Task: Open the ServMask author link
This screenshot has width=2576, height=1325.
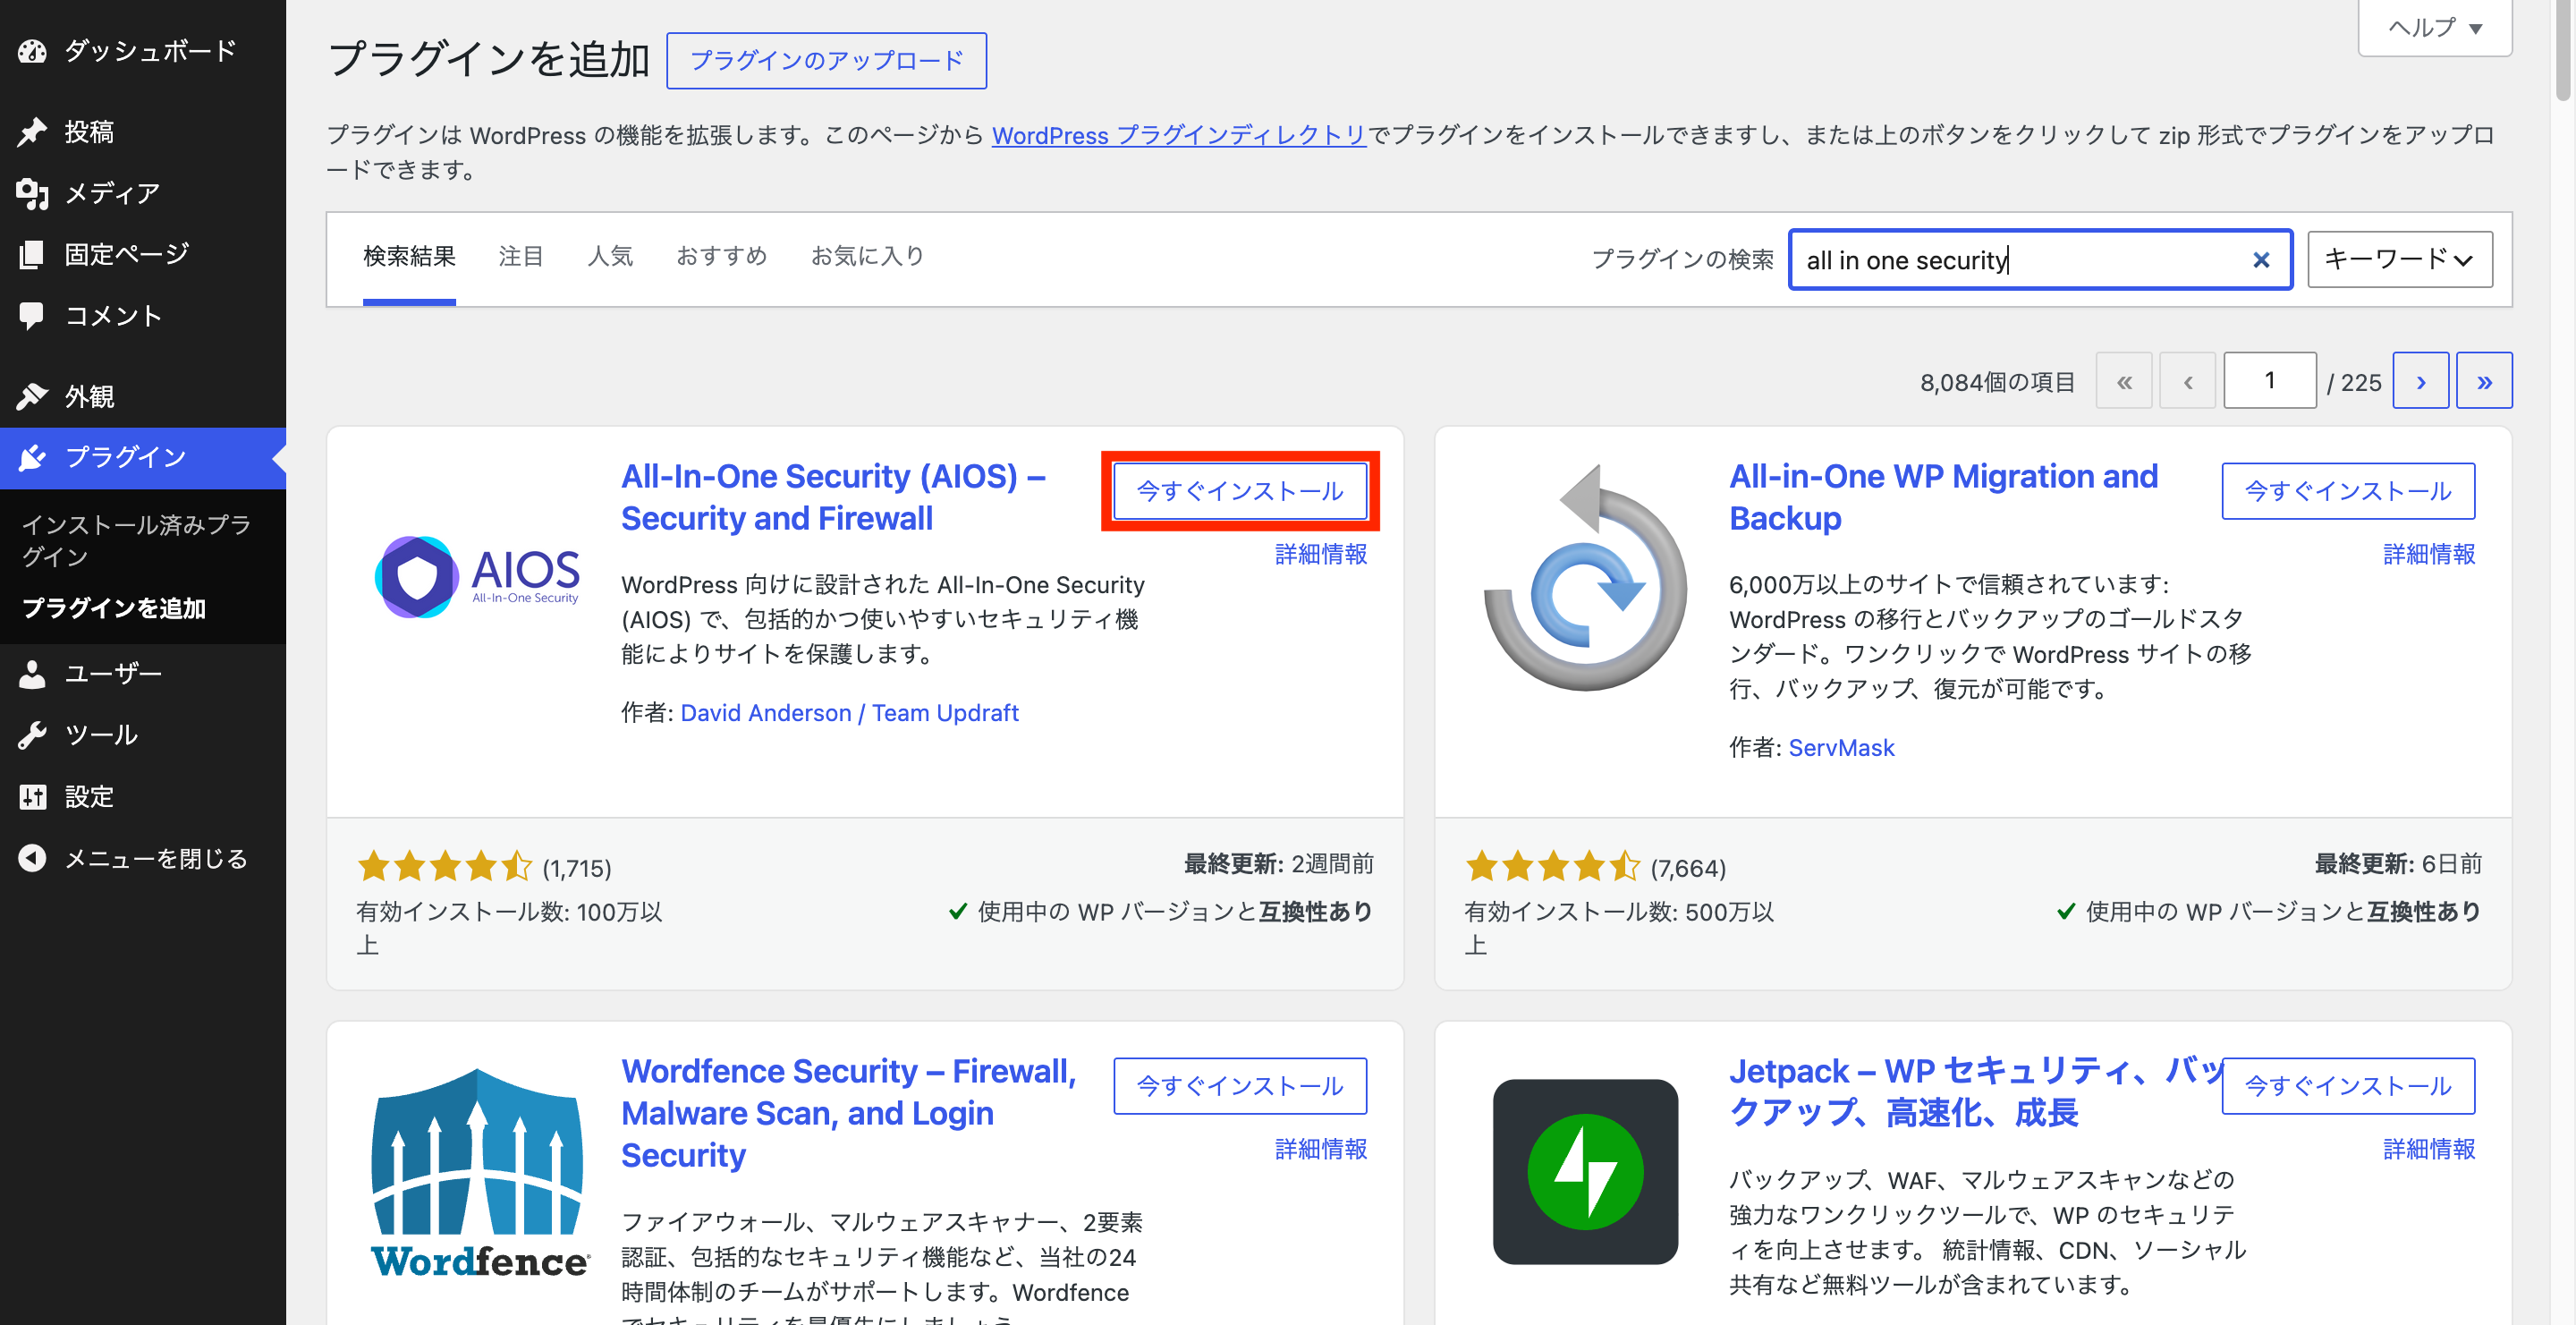Action: pos(1841,748)
